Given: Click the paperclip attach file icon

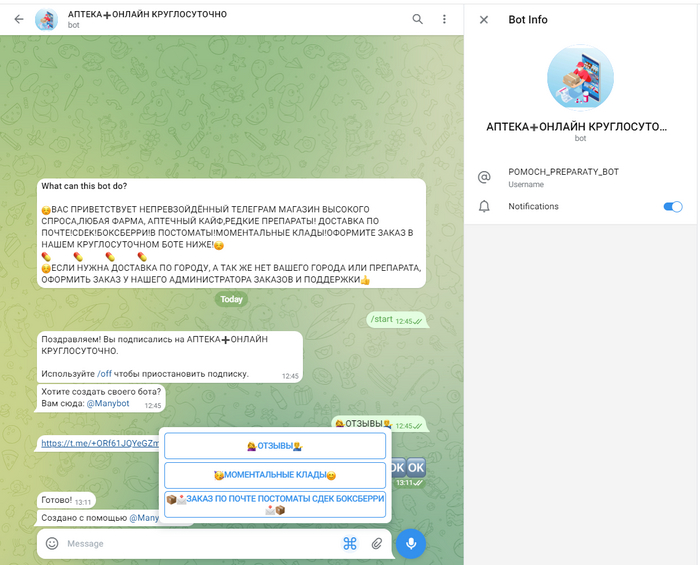Looking at the screenshot, I should [377, 544].
